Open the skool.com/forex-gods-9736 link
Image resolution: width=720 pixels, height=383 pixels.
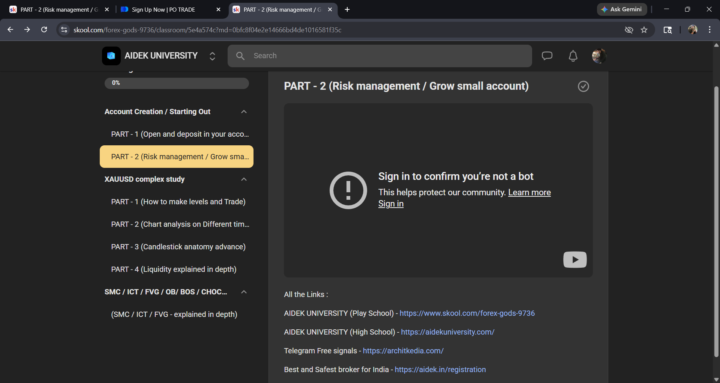pos(467,313)
